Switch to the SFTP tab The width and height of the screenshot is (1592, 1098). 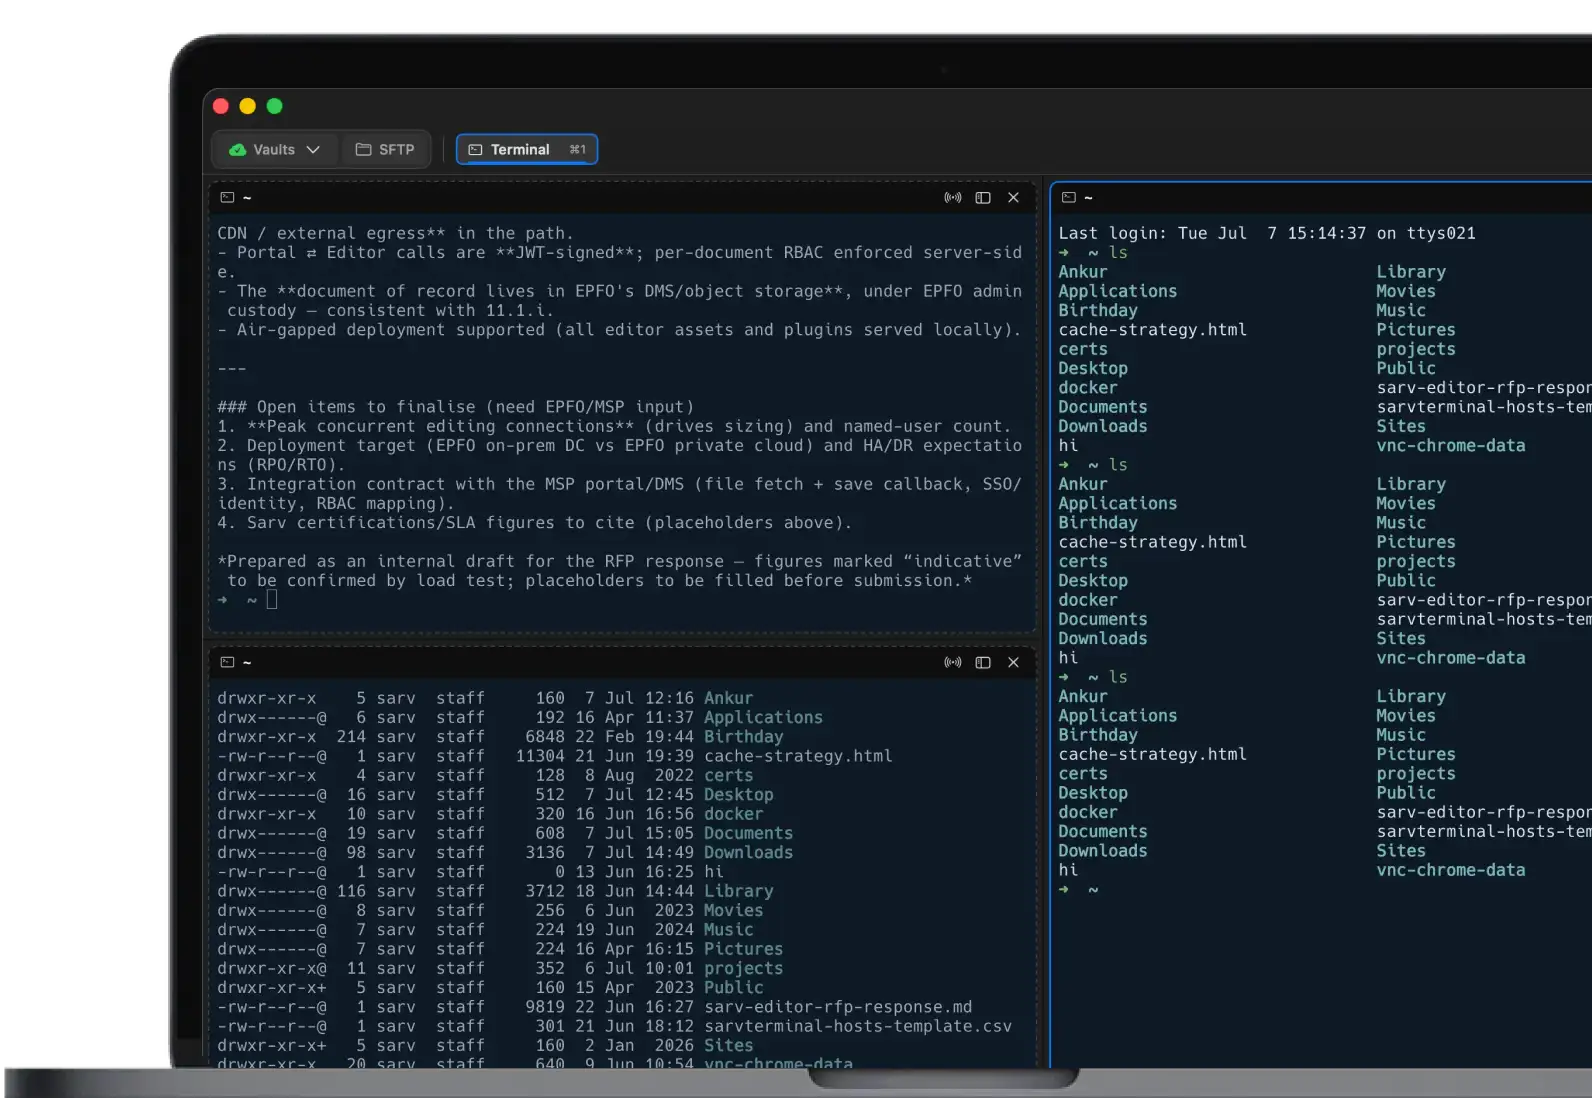click(385, 150)
